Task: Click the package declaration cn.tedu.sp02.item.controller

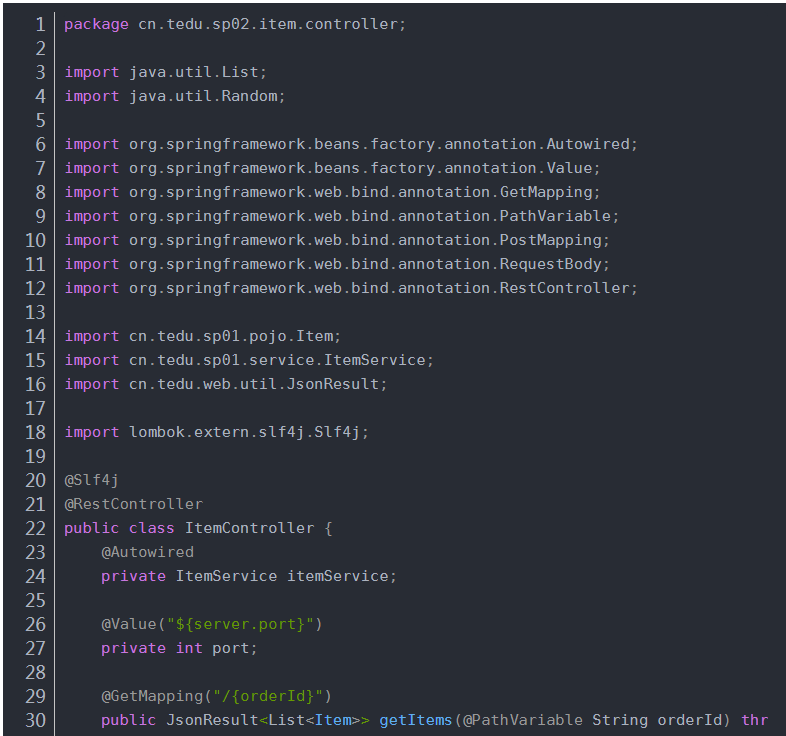Action: coord(235,24)
